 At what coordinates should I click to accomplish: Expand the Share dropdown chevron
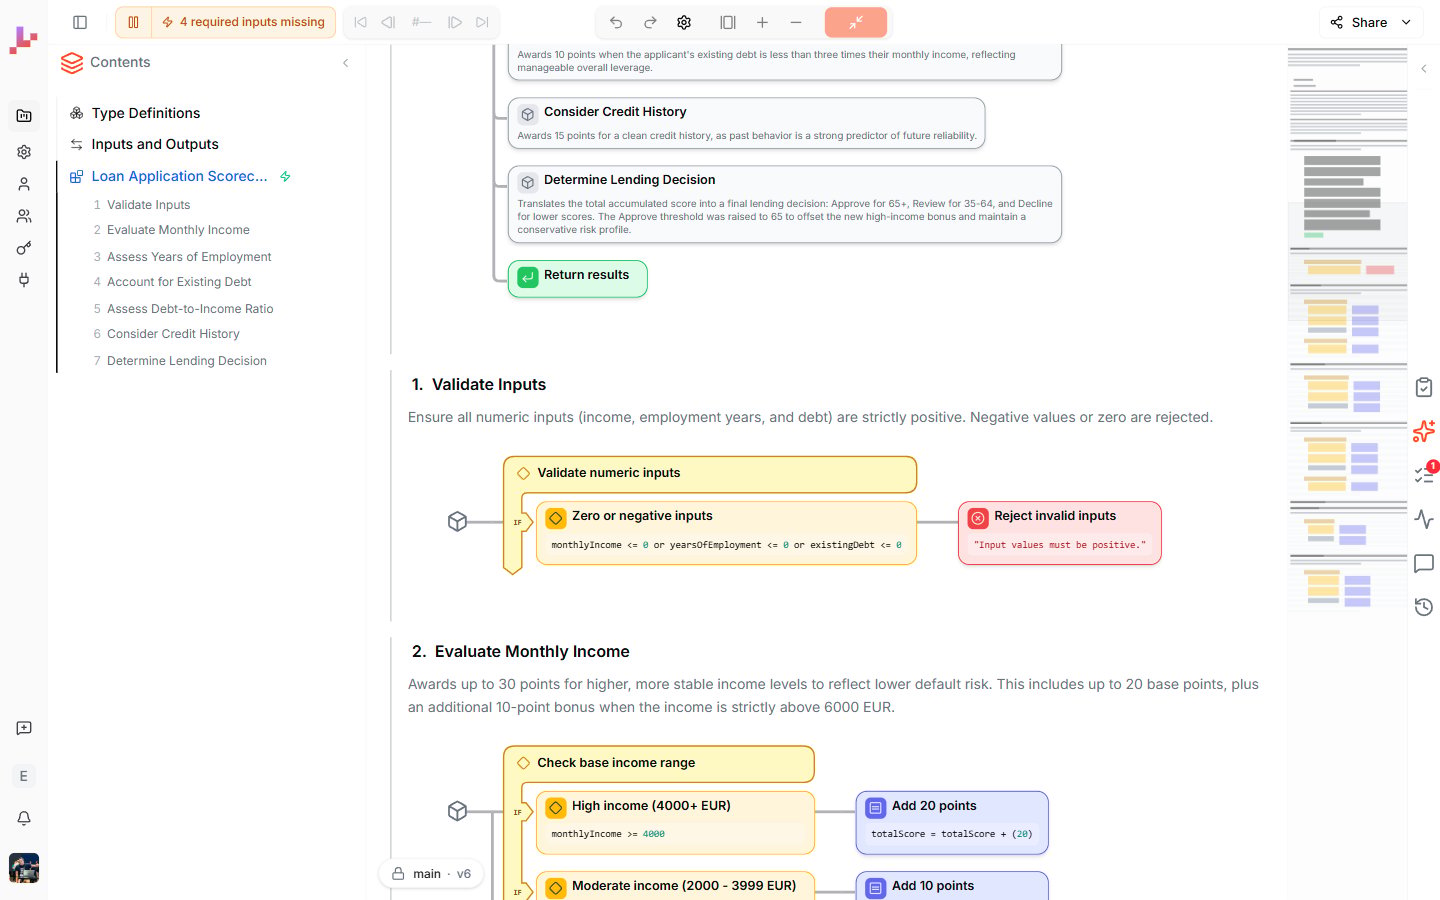click(x=1406, y=22)
